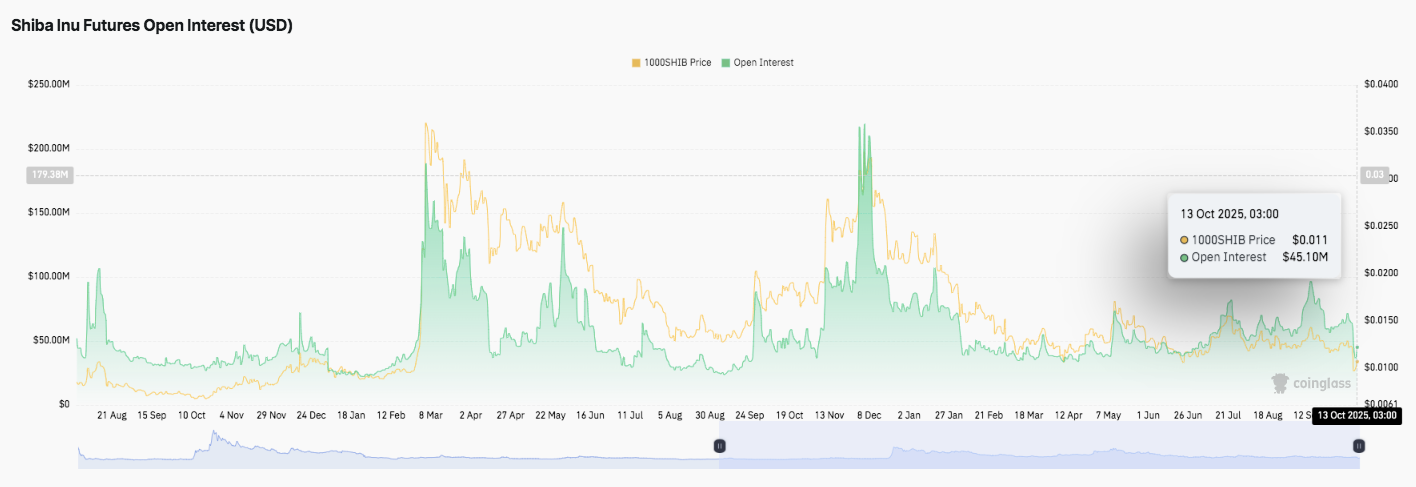Click the tooltip value $0.011
The height and width of the screenshot is (487, 1416).
click(1310, 240)
